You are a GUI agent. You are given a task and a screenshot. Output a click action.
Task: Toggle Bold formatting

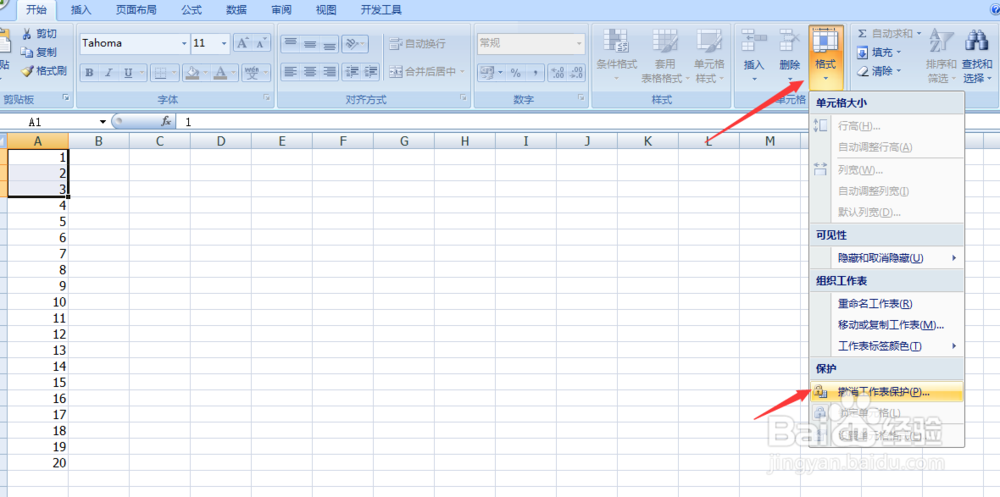(89, 73)
